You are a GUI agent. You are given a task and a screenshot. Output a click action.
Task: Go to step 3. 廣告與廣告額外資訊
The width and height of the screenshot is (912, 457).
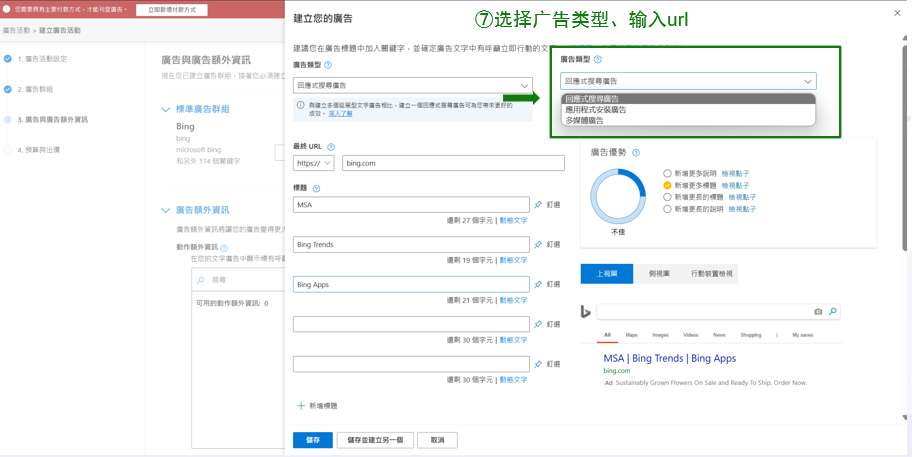(52, 119)
